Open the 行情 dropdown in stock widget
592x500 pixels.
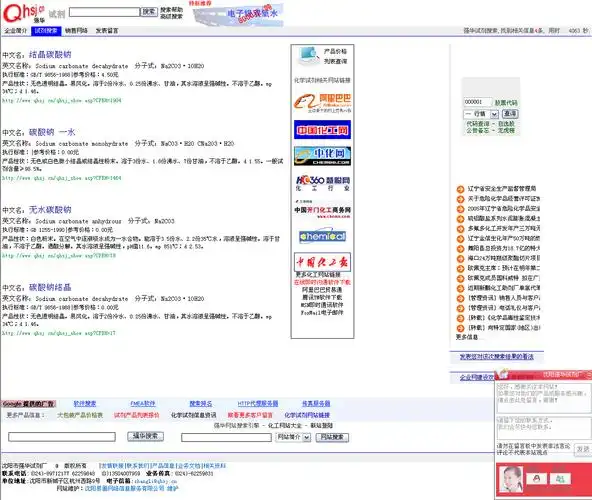click(481, 114)
